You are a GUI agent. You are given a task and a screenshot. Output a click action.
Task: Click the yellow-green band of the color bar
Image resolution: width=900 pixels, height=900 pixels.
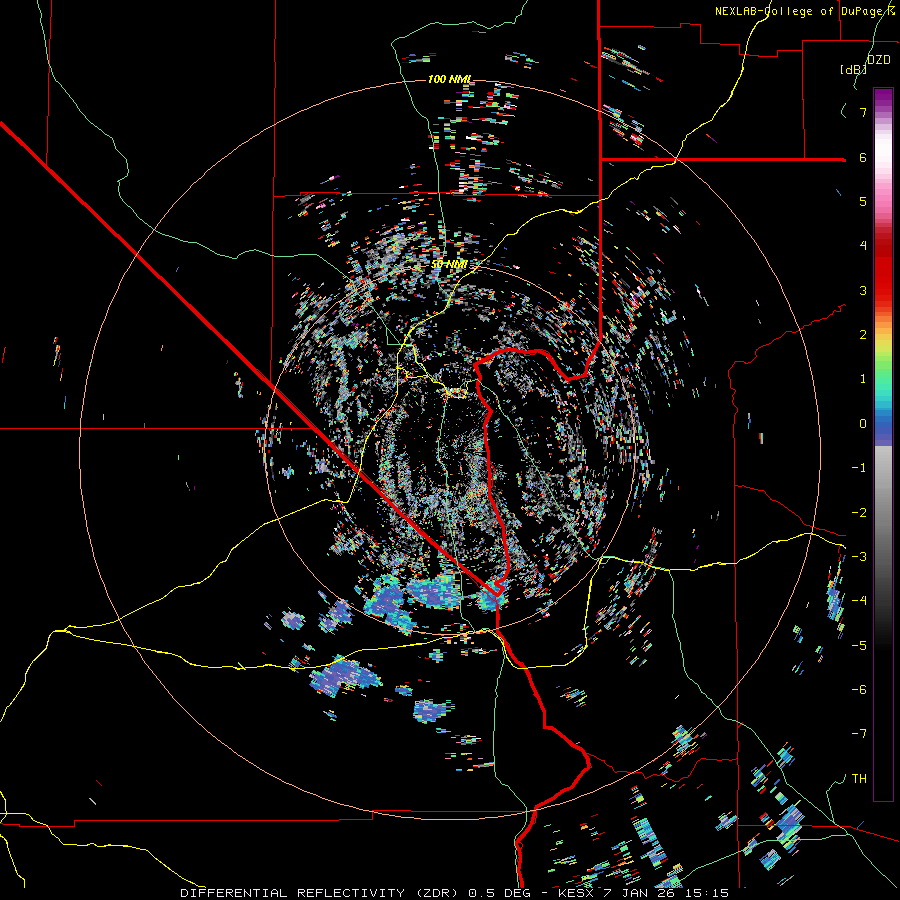pos(883,350)
